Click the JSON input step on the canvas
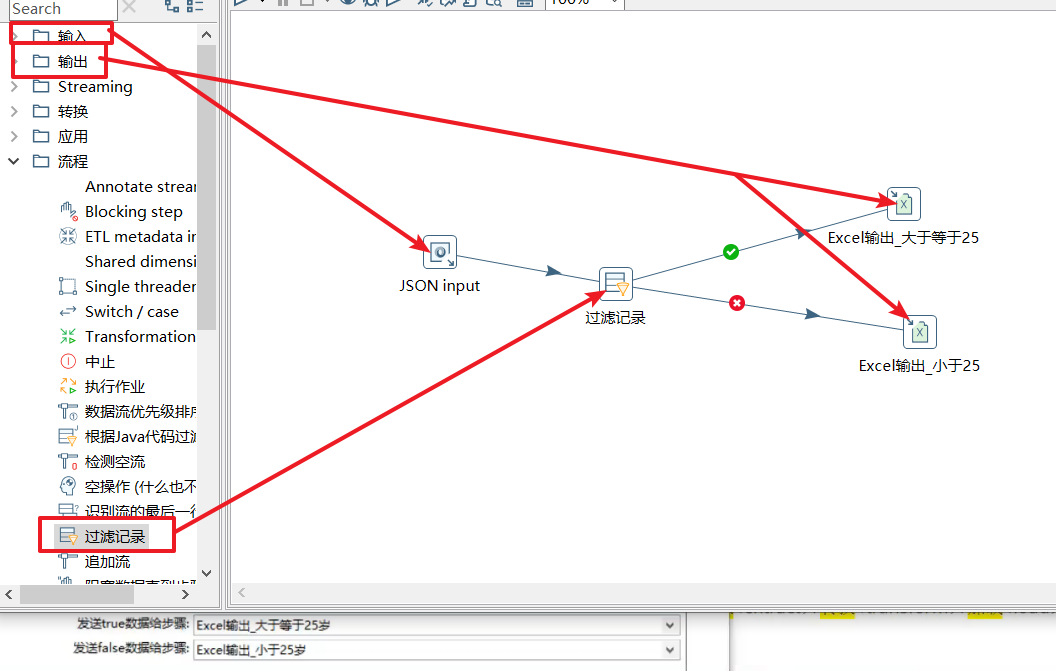Viewport: 1056px width, 671px height. [x=440, y=252]
